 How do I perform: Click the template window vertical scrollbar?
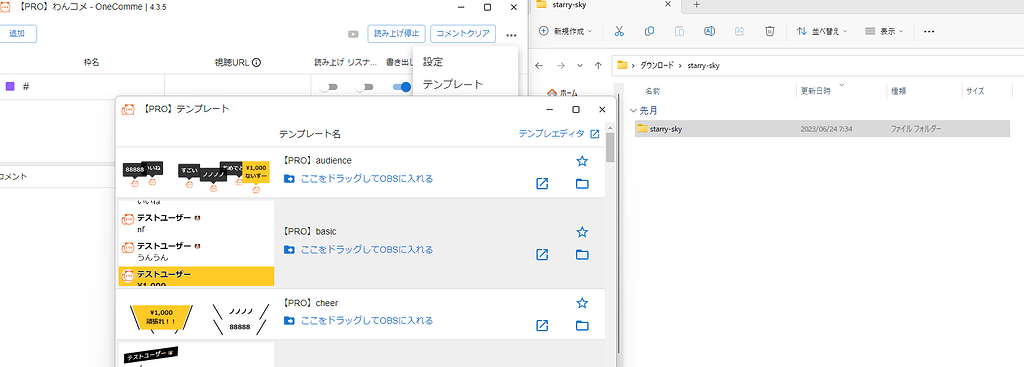pyautogui.click(x=610, y=147)
